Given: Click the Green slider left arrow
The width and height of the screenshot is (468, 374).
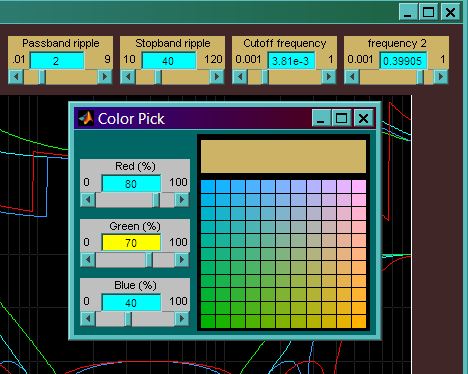Looking at the screenshot, I should pos(88,260).
